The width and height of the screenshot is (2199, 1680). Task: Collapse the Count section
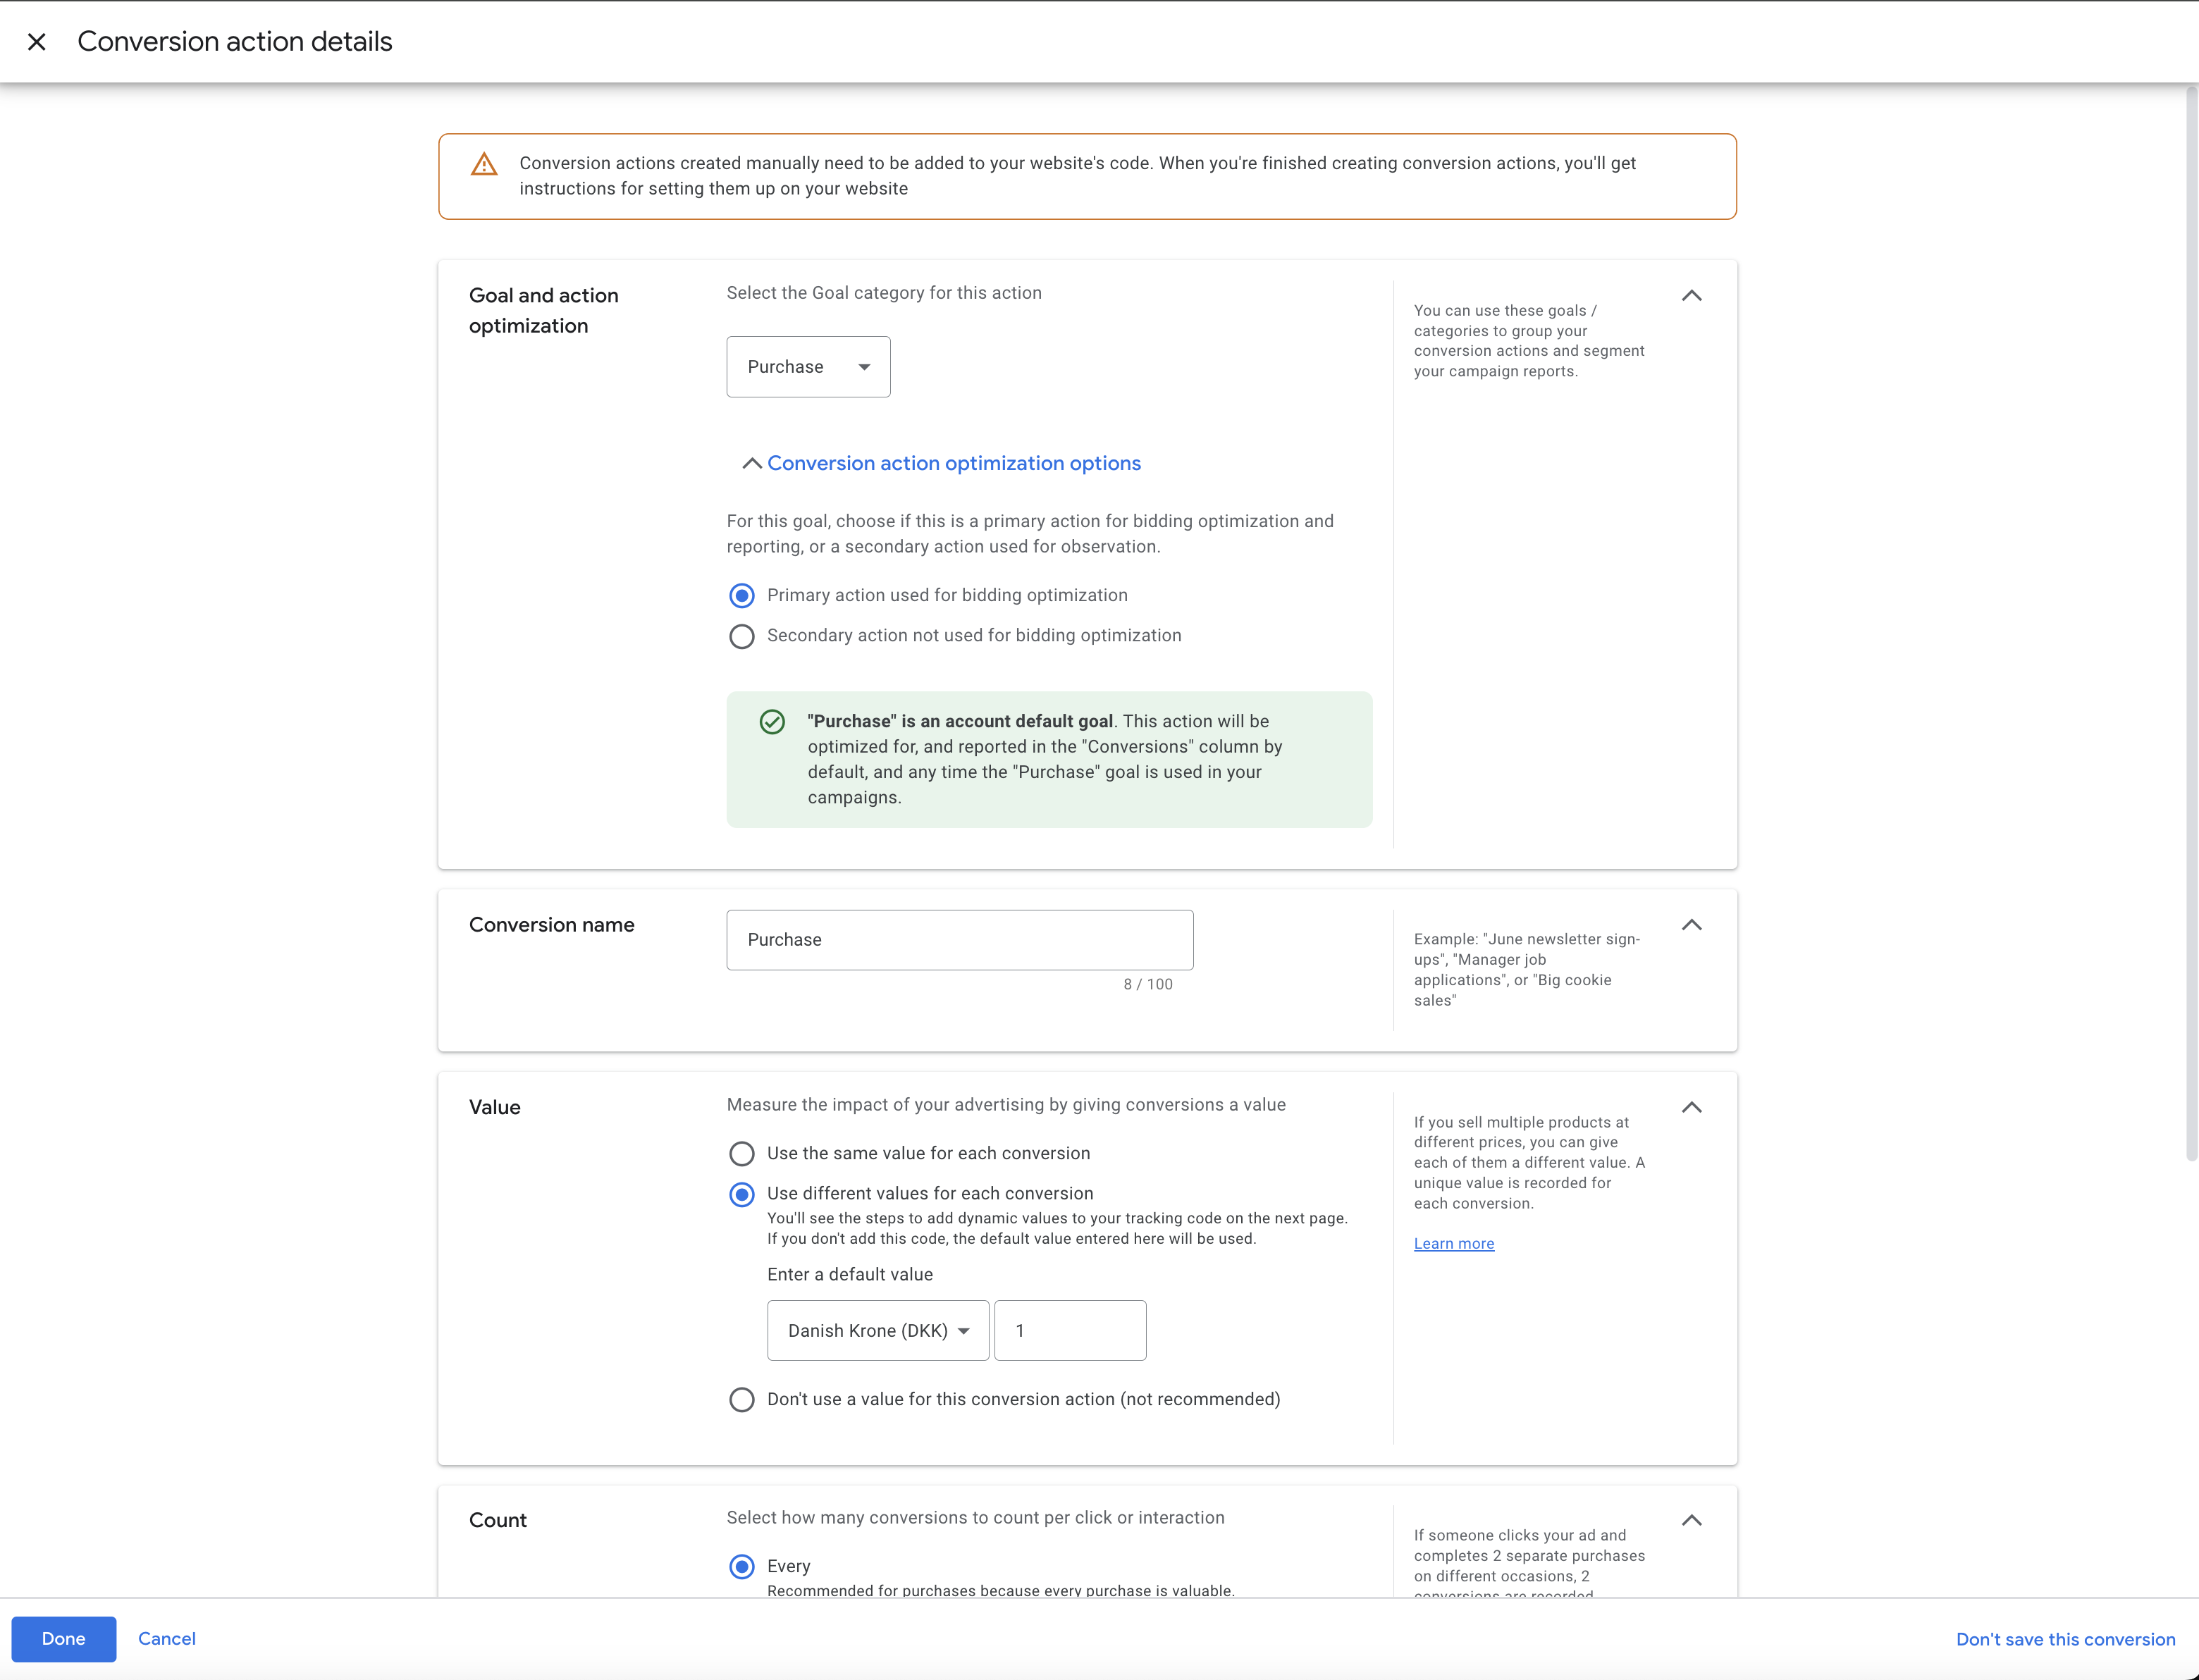1693,1519
